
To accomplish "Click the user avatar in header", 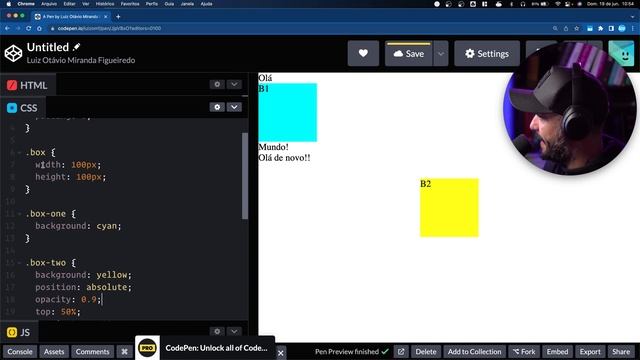I will coord(621,53).
